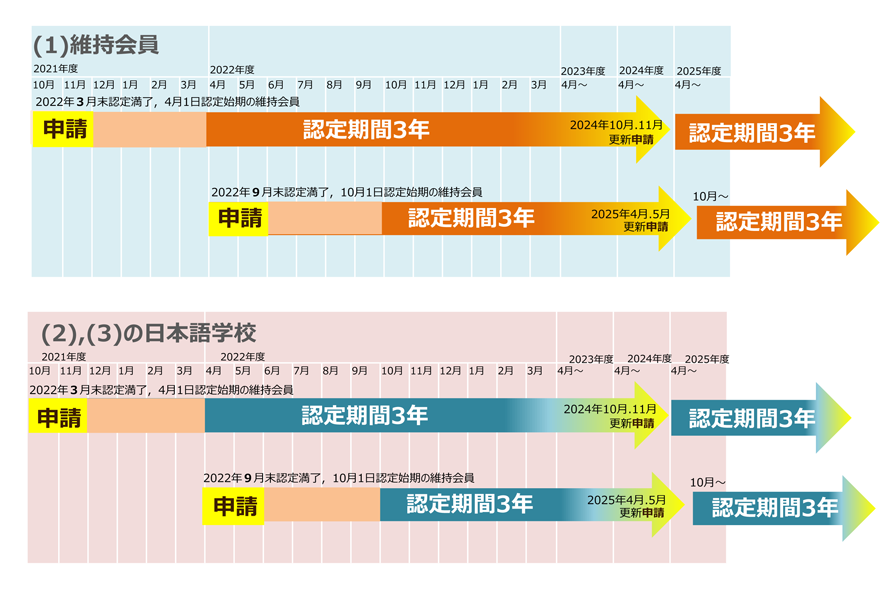The image size is (889, 592).
Task: Click yellow '申請' box in 日本語学校 3月末 row
Action: tap(58, 417)
